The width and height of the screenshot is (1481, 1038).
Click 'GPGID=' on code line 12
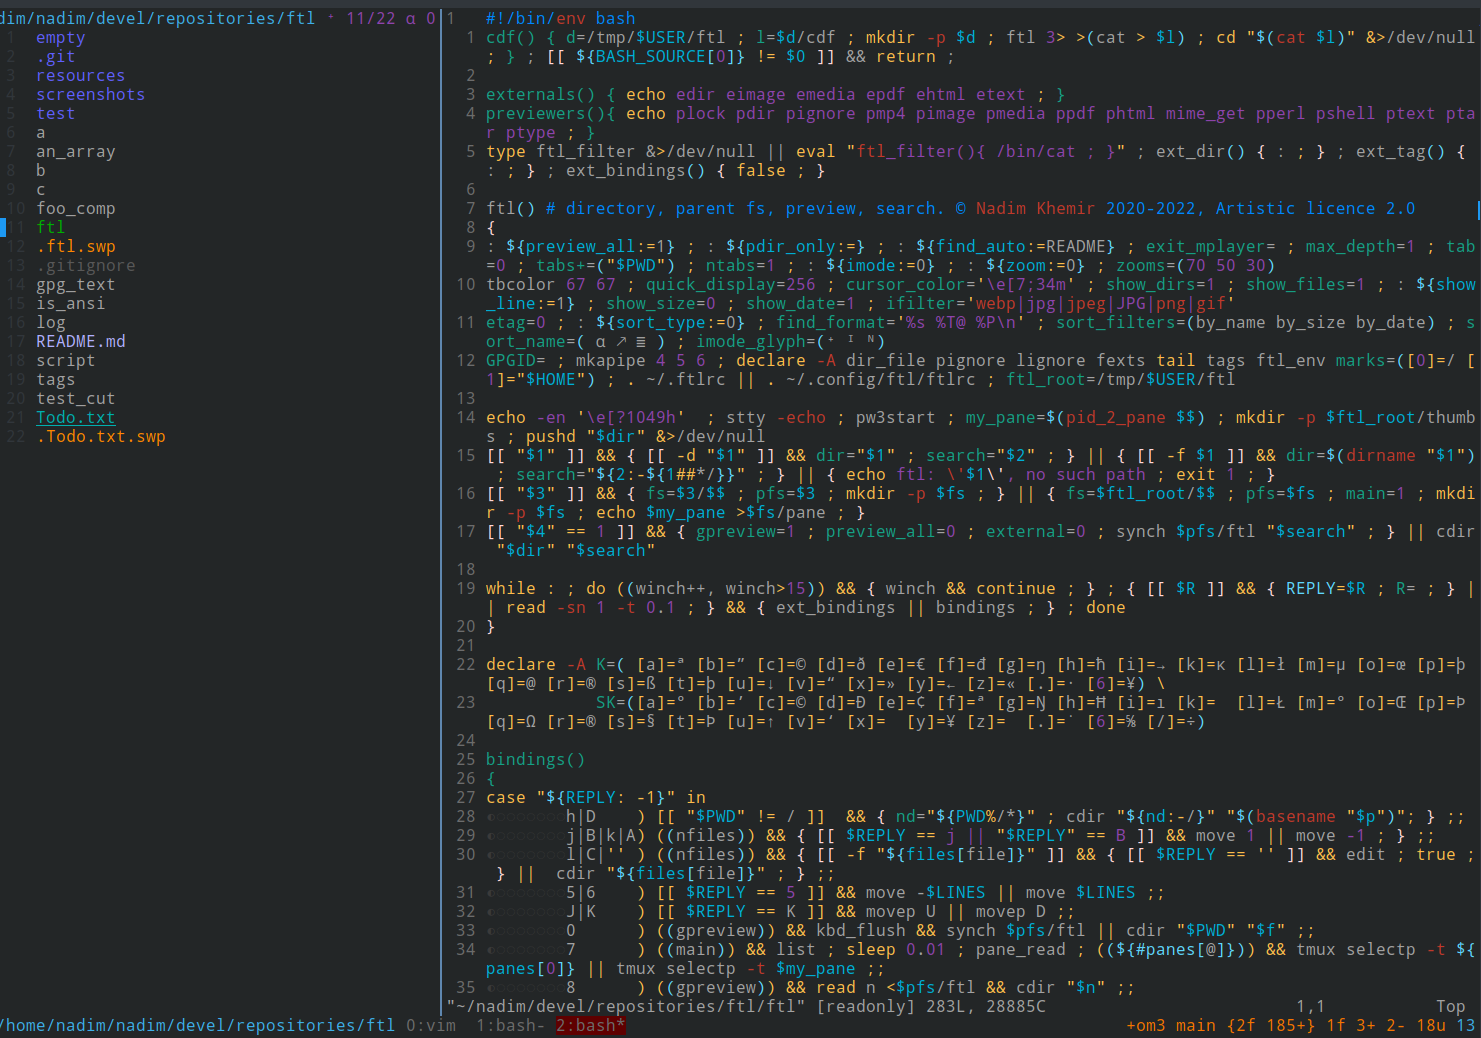click(x=516, y=361)
